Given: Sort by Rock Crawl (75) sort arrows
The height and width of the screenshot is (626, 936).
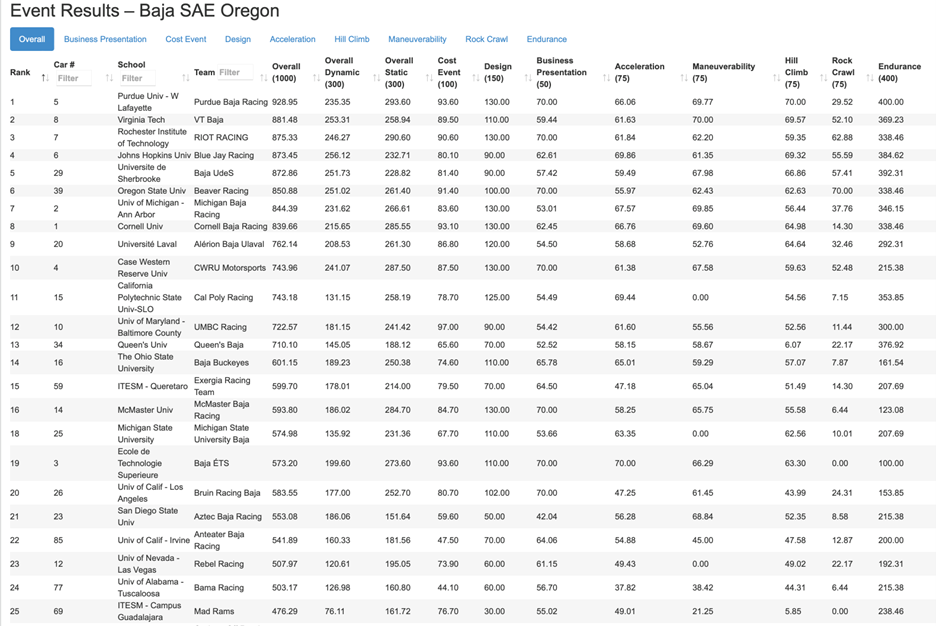Looking at the screenshot, I should [870, 78].
